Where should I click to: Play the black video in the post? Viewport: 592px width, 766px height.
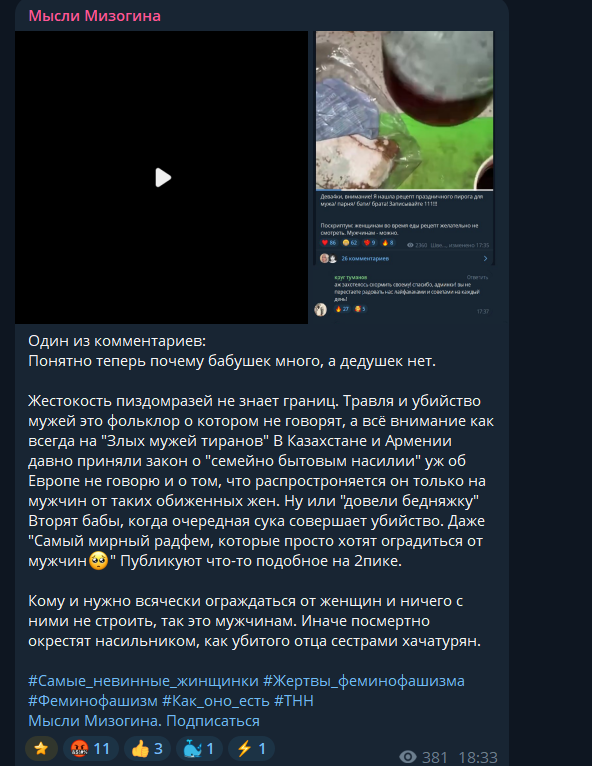tap(162, 177)
